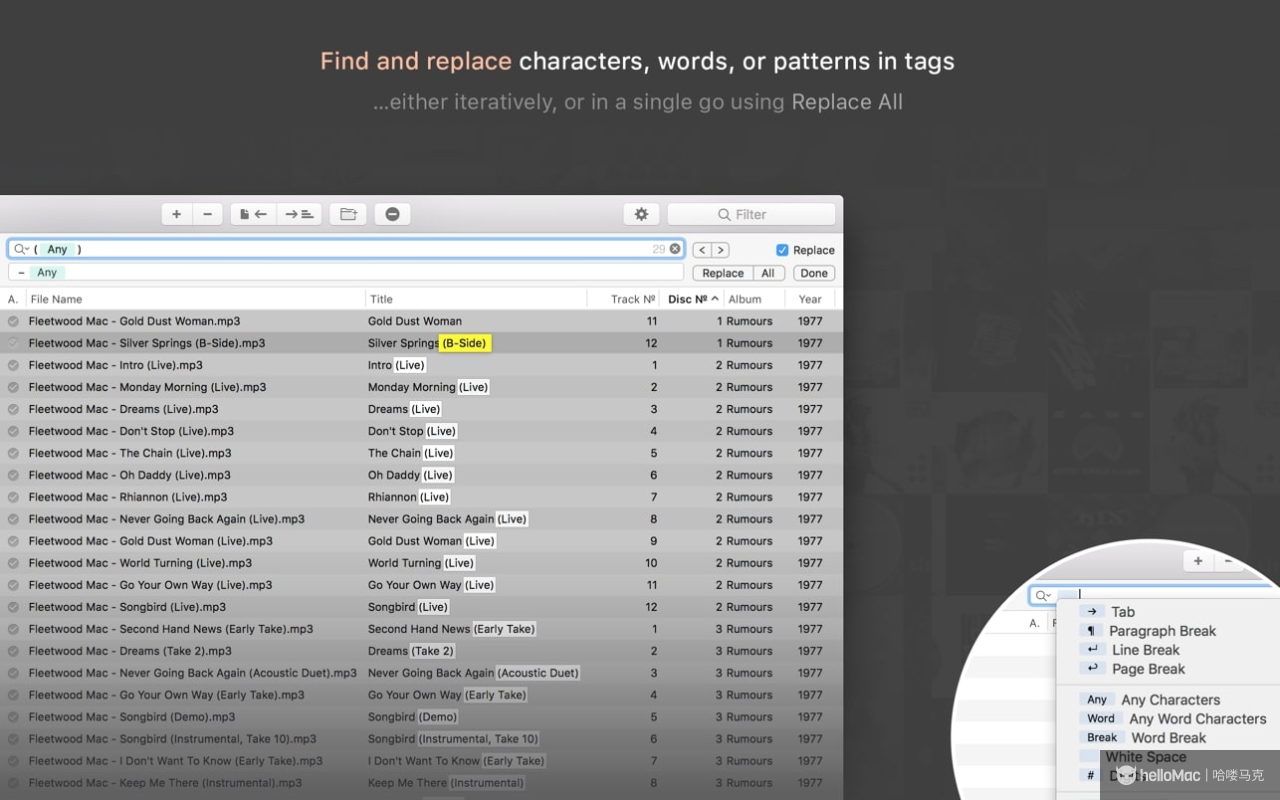Click in the replace-with field
The image size is (1280, 800).
pos(346,272)
